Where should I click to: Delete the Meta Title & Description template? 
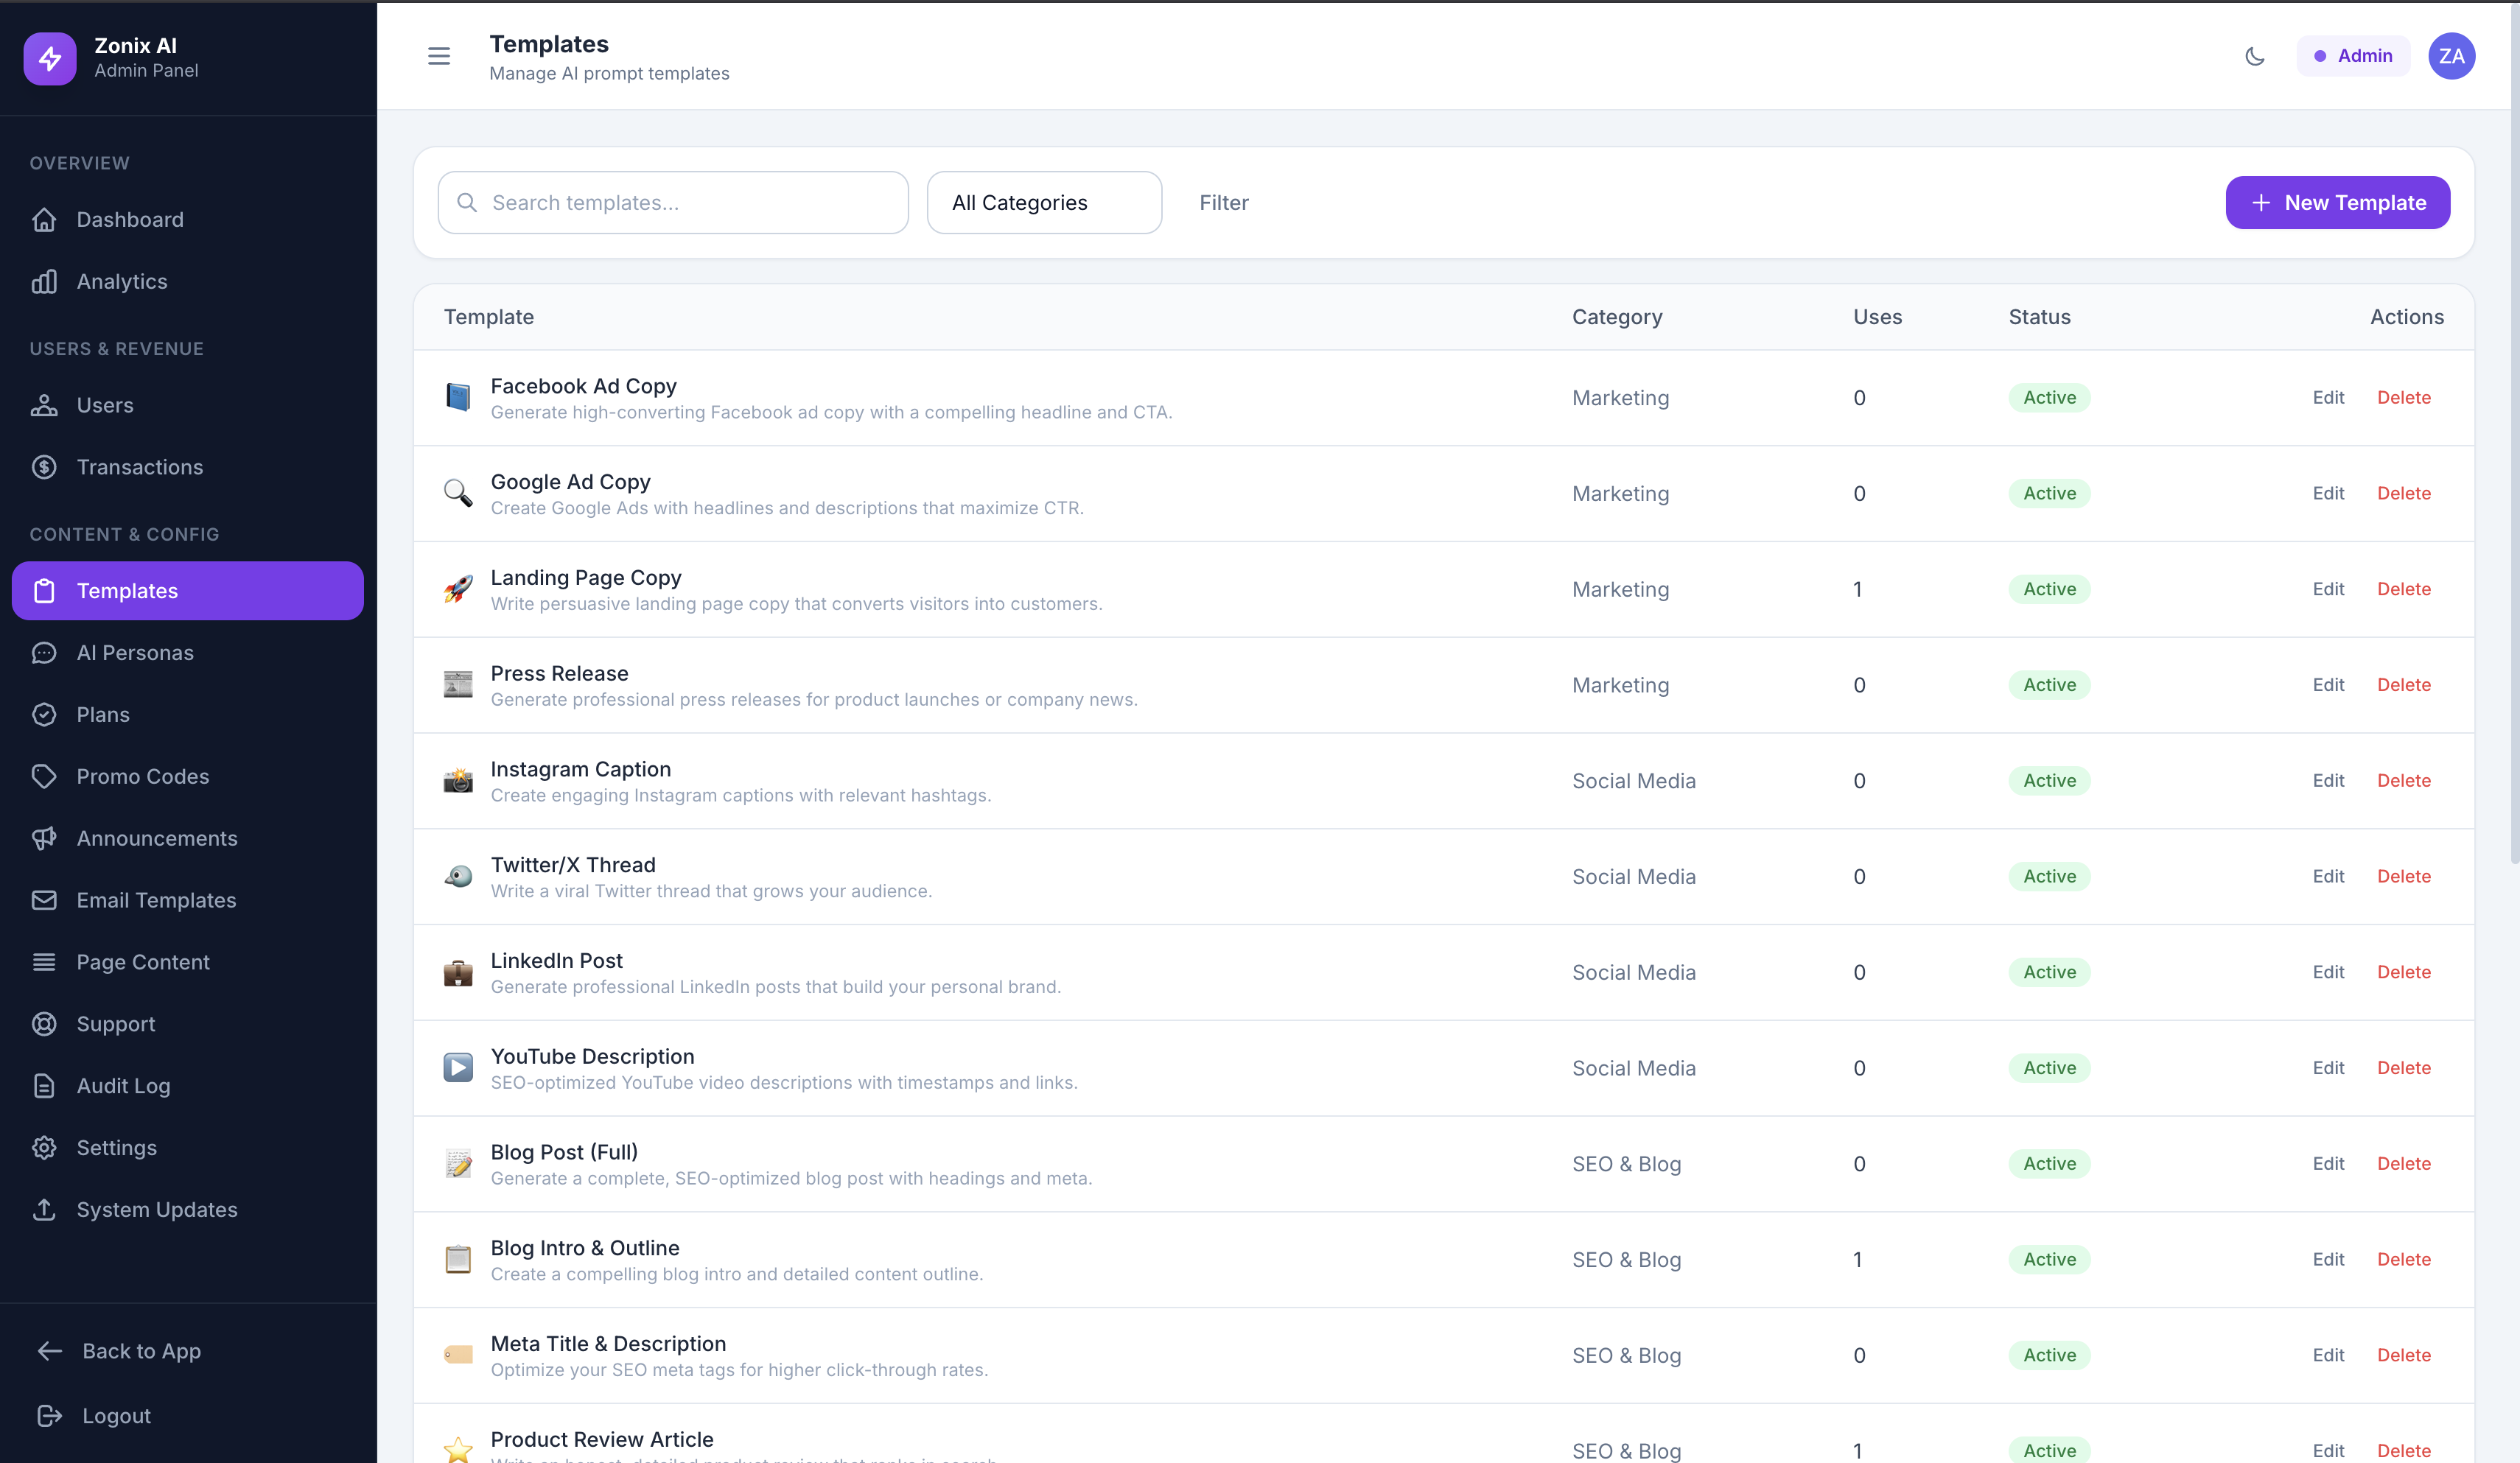2403,1356
